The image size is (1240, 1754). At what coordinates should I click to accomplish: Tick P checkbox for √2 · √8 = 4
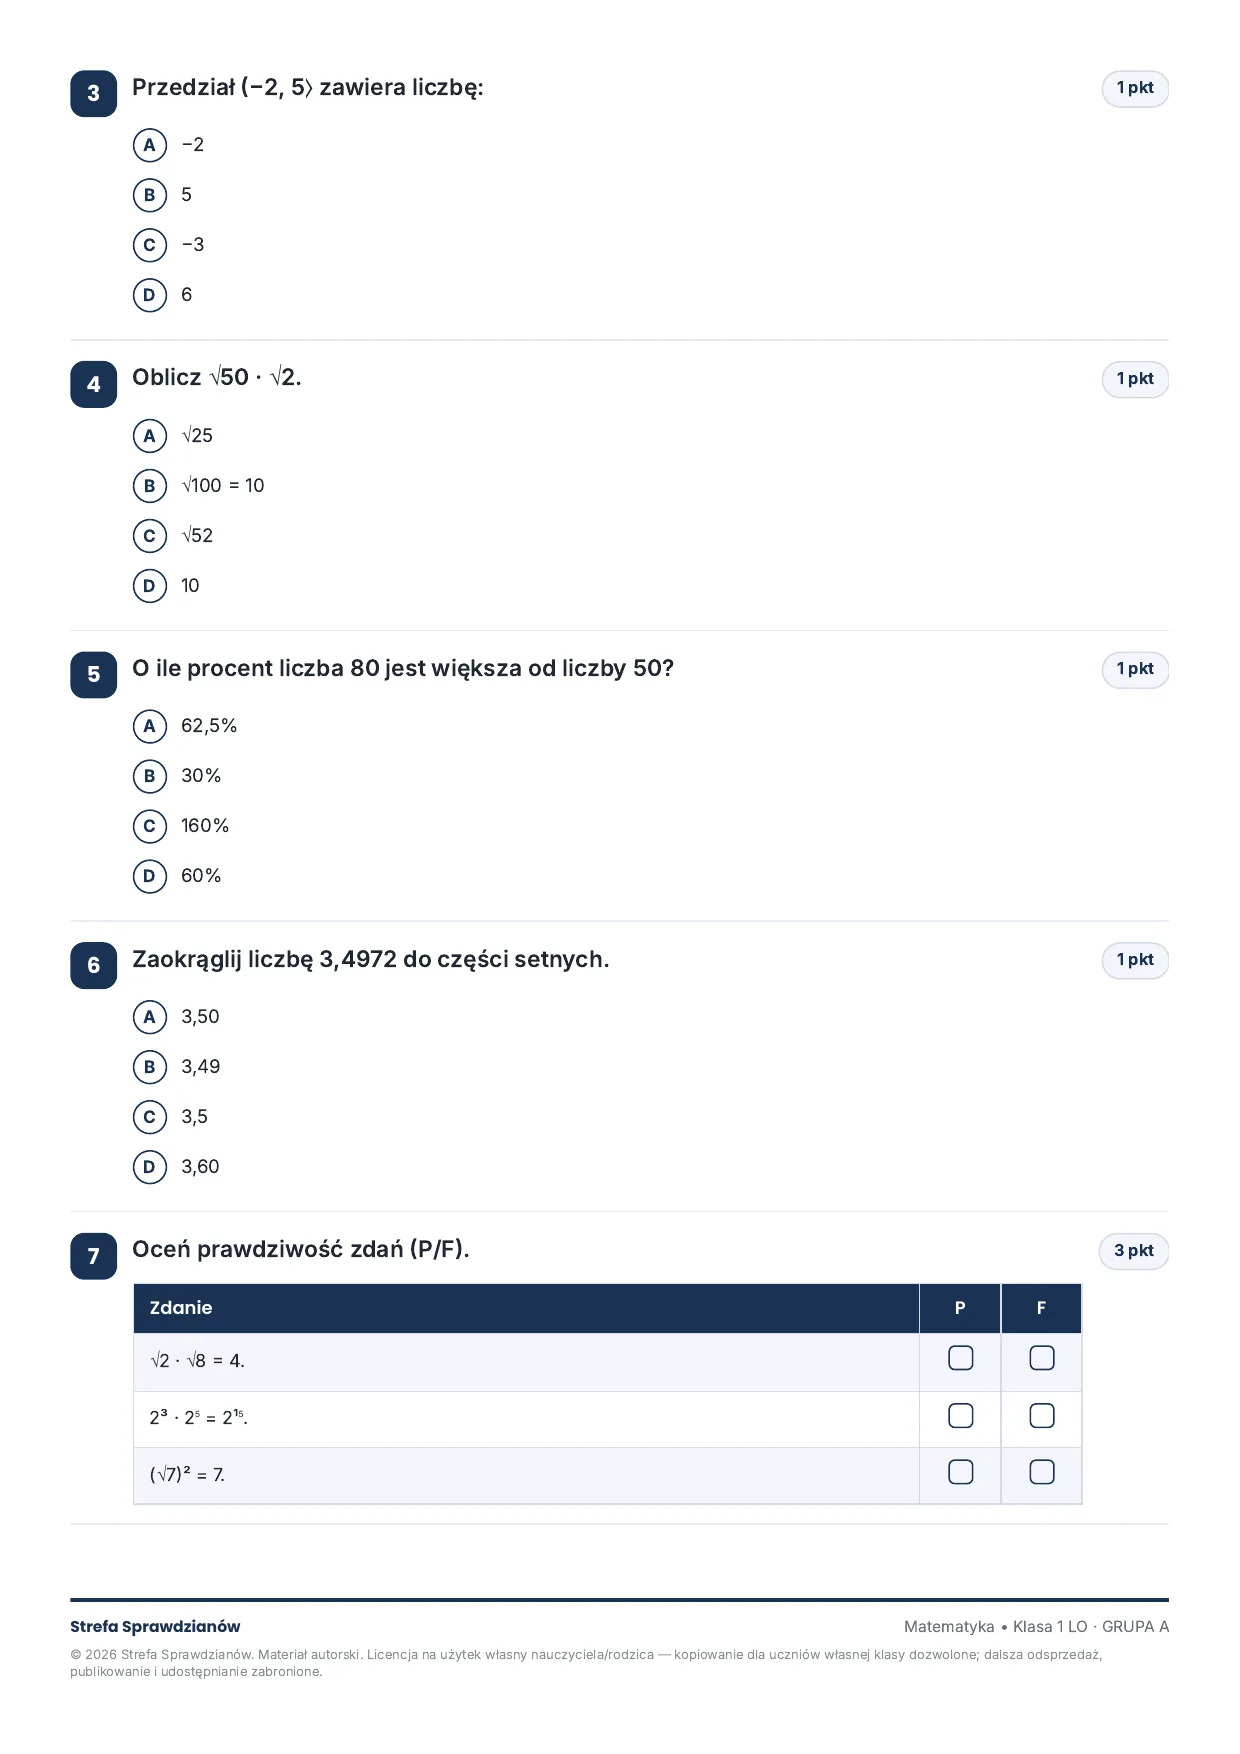(960, 1358)
